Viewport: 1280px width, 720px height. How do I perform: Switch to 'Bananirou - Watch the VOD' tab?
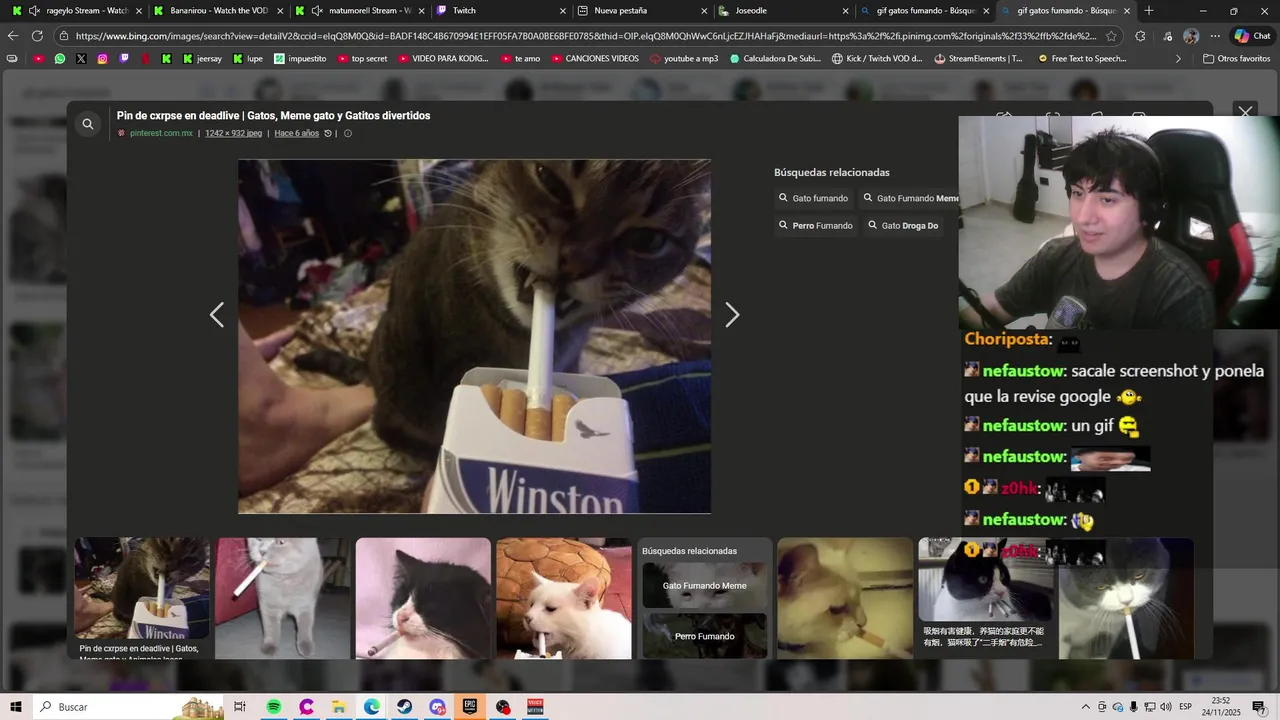[x=219, y=11]
